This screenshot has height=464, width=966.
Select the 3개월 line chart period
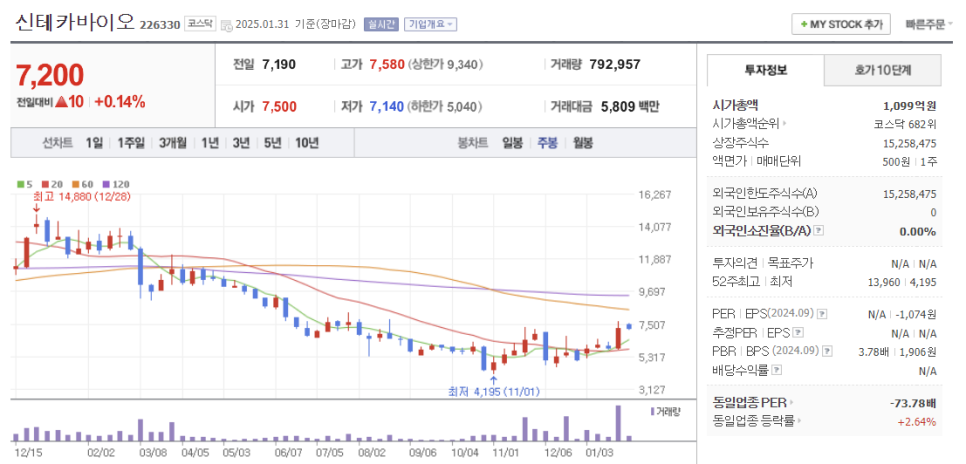pos(172,143)
